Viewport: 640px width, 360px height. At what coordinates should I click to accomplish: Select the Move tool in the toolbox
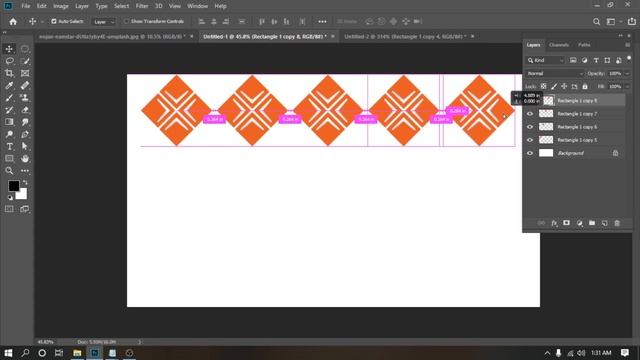click(x=9, y=49)
